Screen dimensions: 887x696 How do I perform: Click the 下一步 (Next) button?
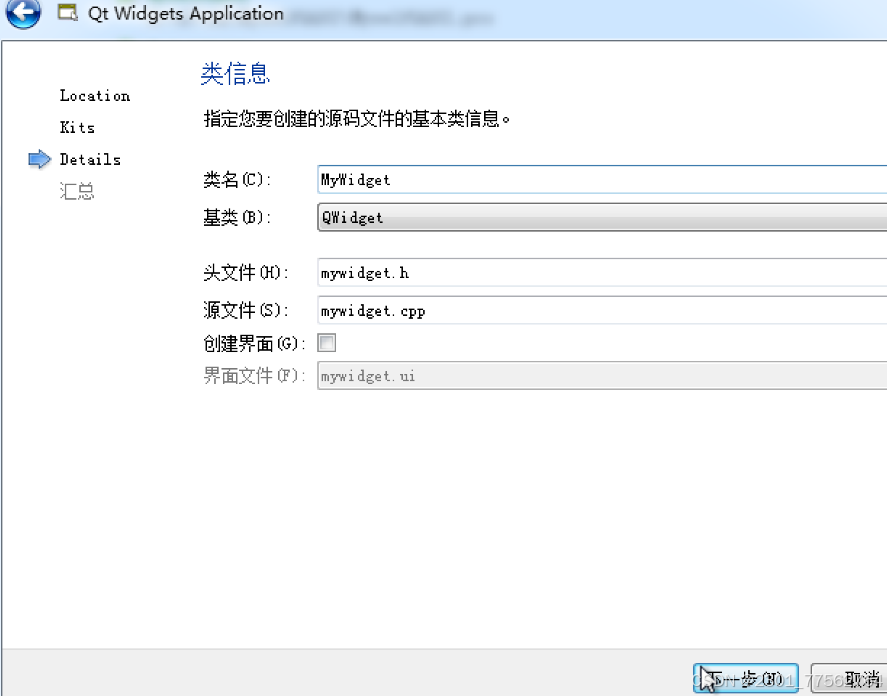pos(746,678)
